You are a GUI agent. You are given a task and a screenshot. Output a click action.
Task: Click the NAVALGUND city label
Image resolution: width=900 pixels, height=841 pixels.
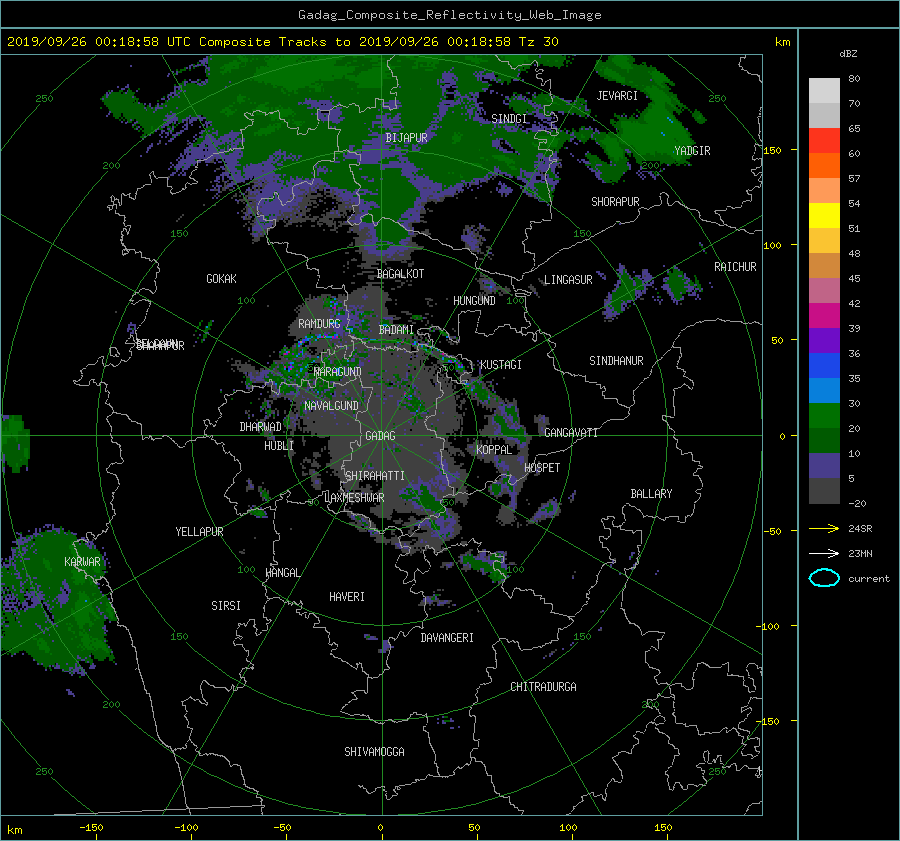click(x=331, y=405)
